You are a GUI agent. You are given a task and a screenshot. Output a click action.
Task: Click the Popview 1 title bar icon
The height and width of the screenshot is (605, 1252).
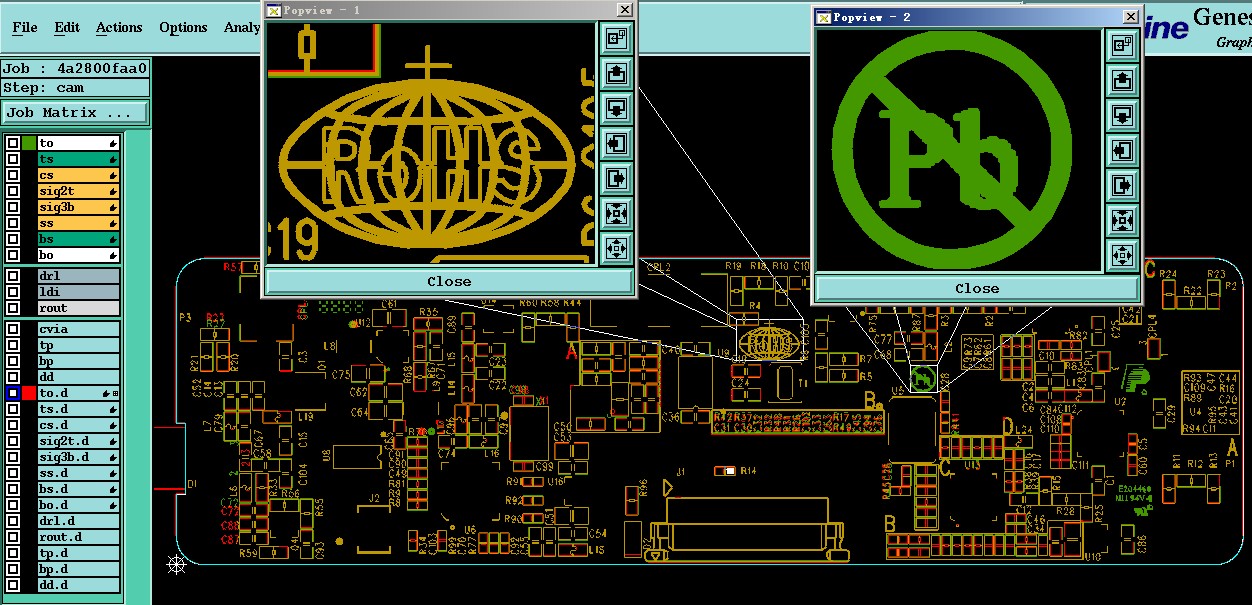tap(274, 10)
